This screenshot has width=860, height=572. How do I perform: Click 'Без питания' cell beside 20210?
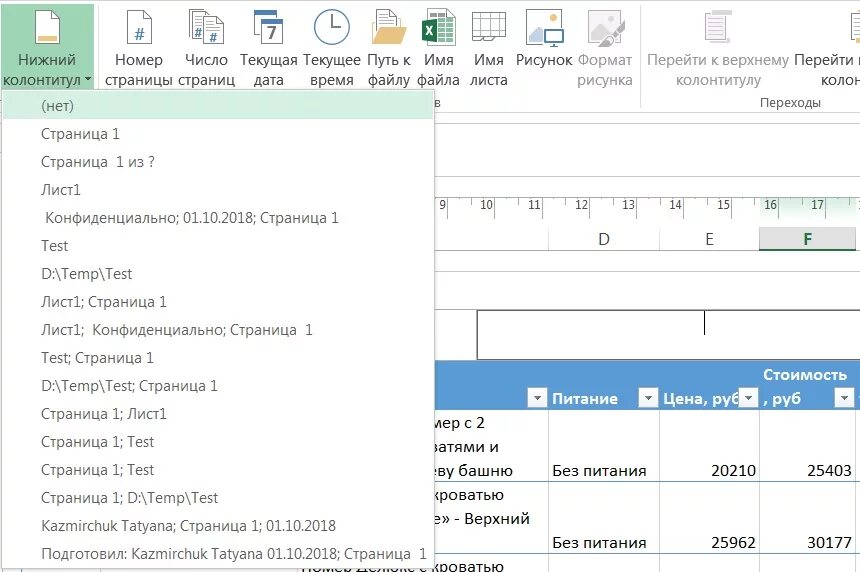pyautogui.click(x=604, y=445)
